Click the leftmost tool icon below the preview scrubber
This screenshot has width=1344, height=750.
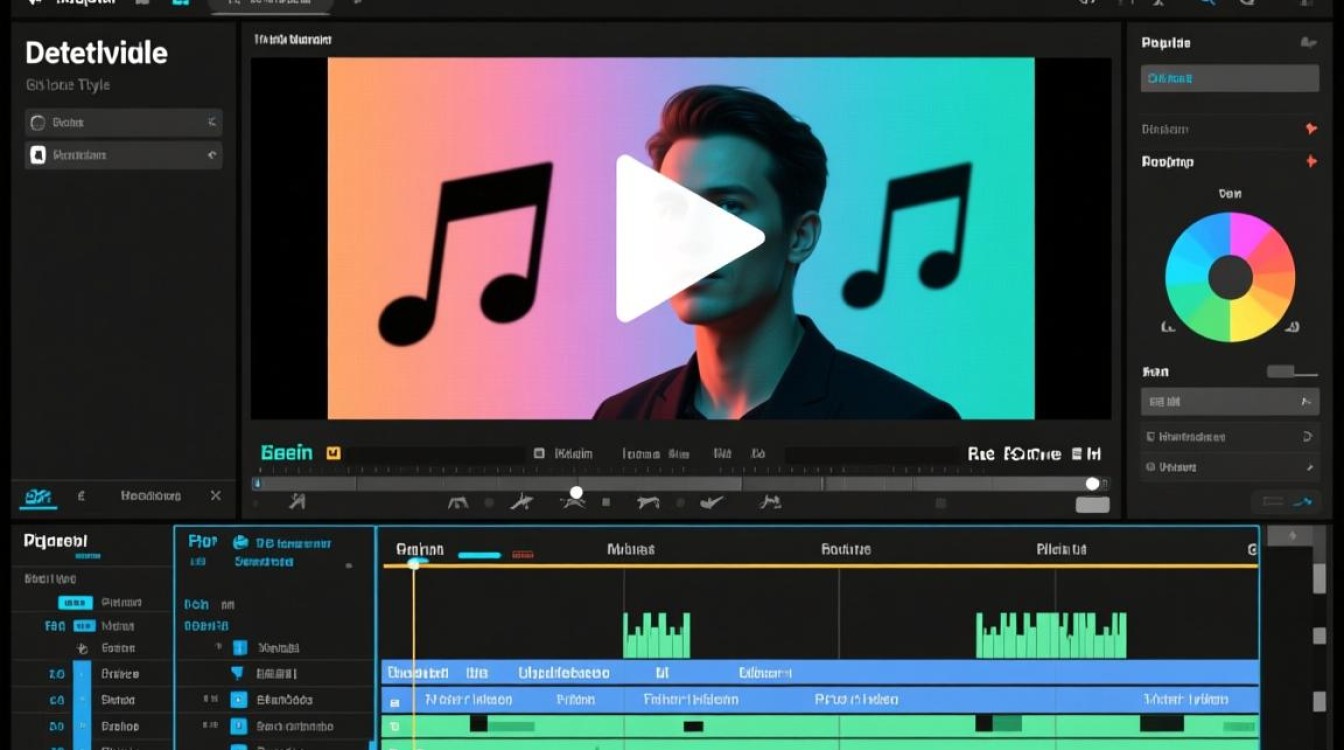(x=297, y=502)
